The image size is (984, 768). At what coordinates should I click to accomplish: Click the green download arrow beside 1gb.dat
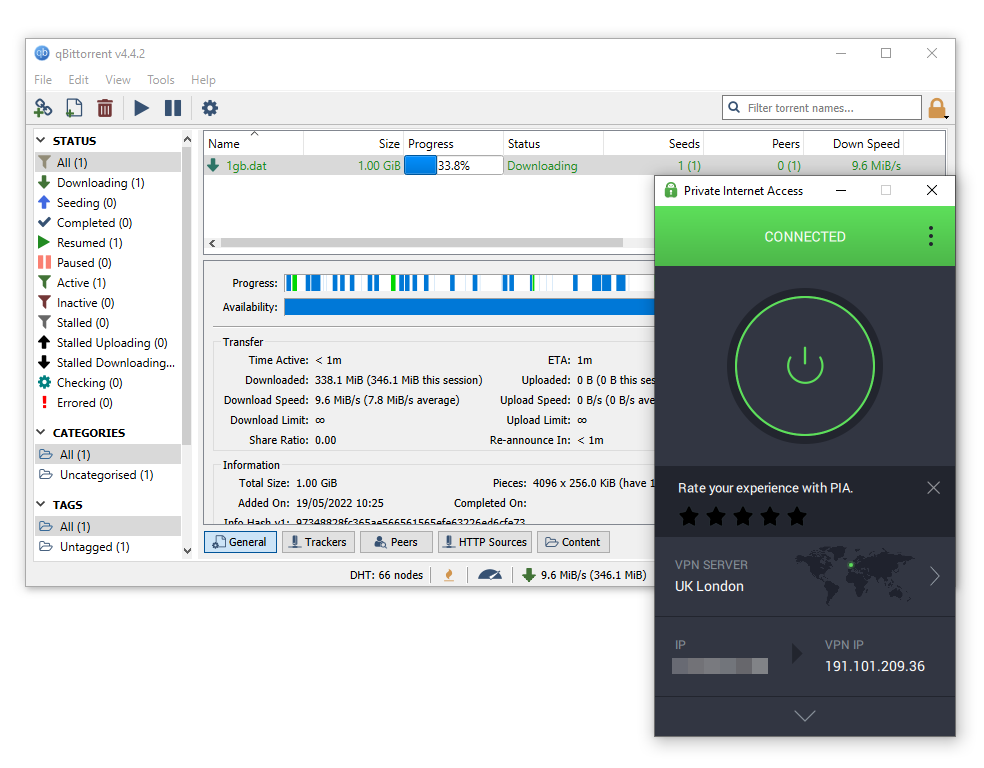[213, 165]
